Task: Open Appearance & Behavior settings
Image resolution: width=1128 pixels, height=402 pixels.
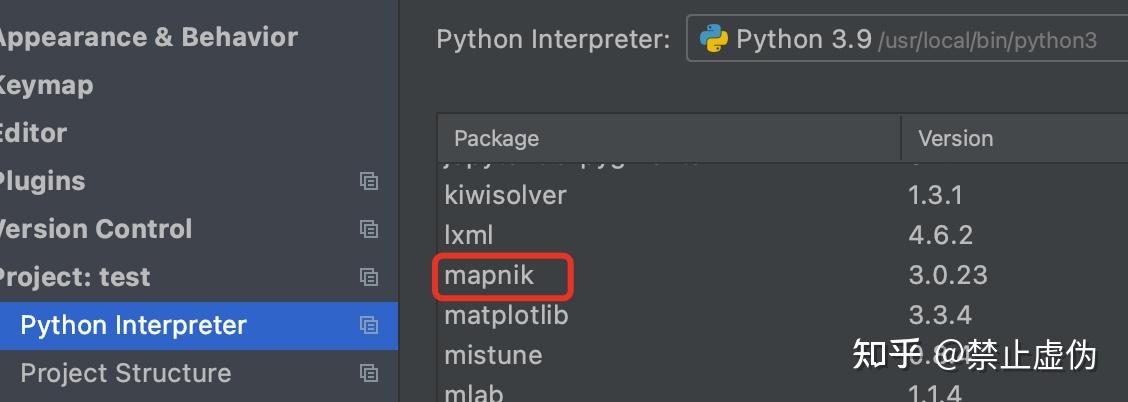Action: point(146,37)
